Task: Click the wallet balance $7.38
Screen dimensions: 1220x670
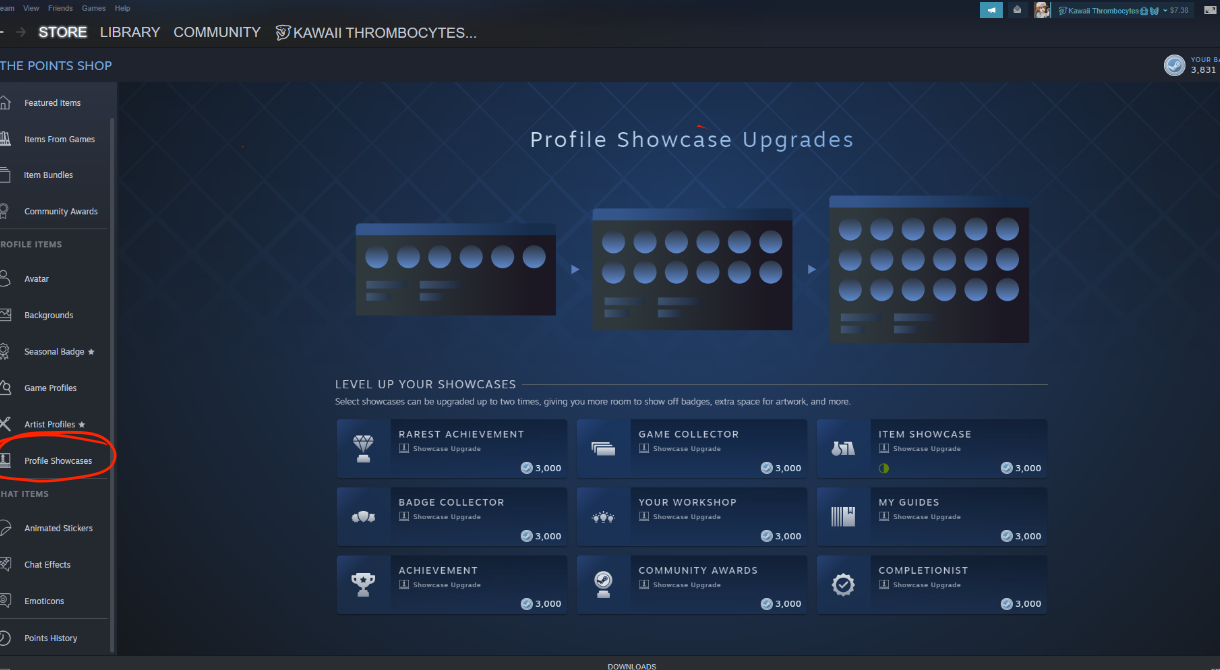Action: pos(1179,10)
